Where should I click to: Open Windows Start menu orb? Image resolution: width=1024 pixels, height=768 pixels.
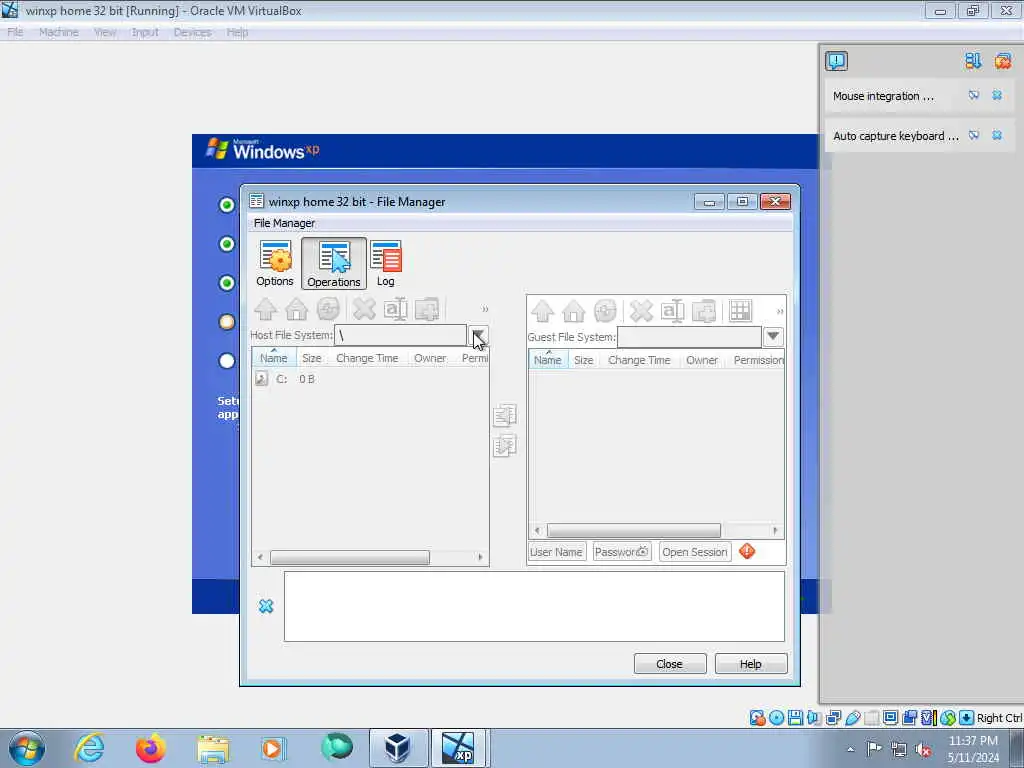click(x=27, y=748)
